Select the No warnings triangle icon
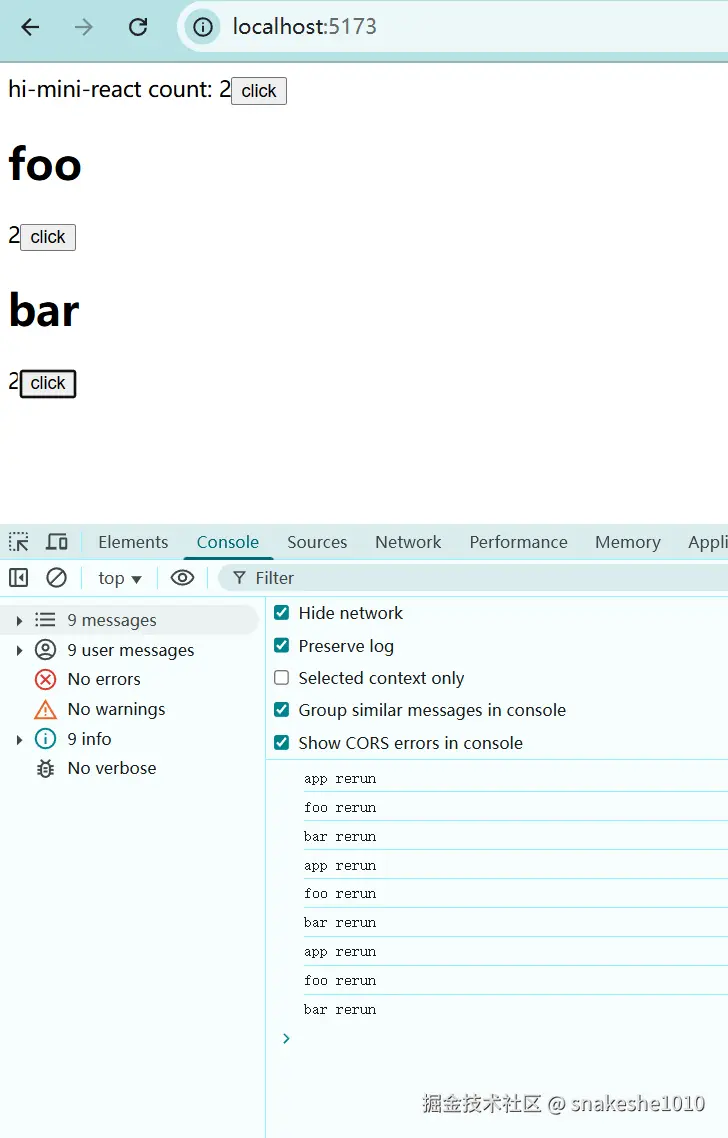This screenshot has width=728, height=1138. click(x=45, y=709)
